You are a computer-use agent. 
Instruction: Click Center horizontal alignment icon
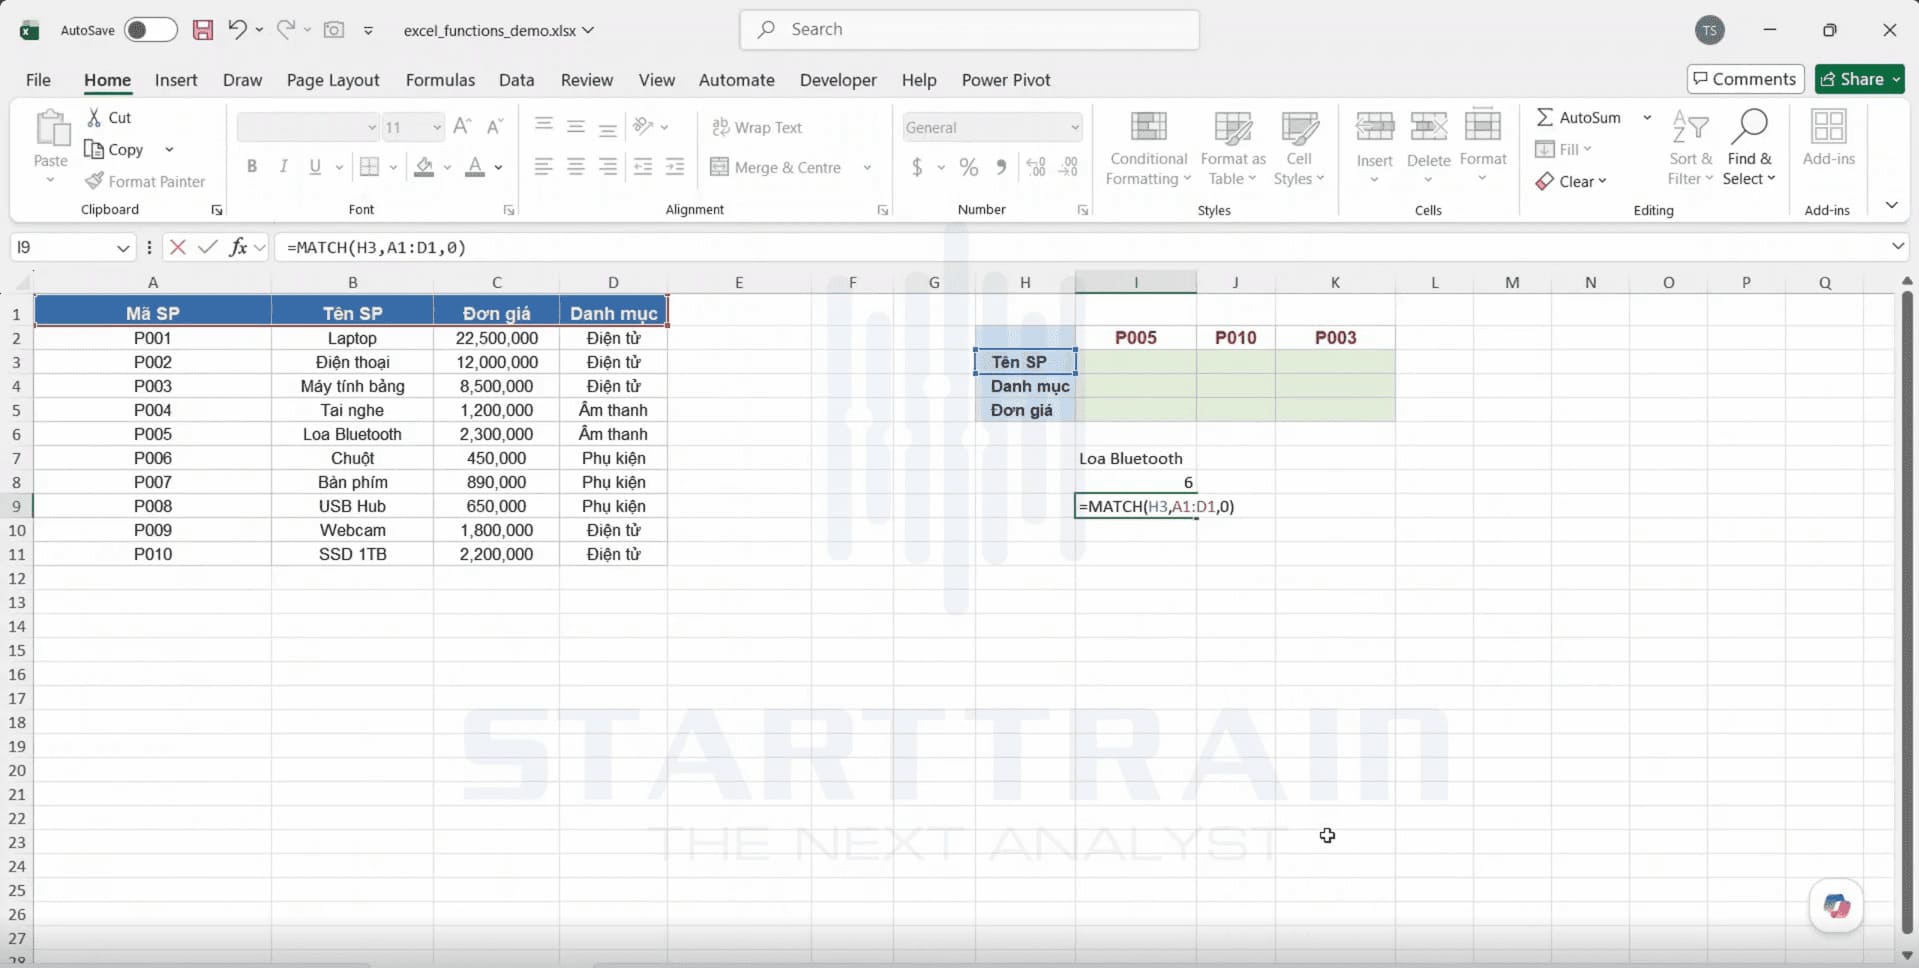[x=576, y=167]
